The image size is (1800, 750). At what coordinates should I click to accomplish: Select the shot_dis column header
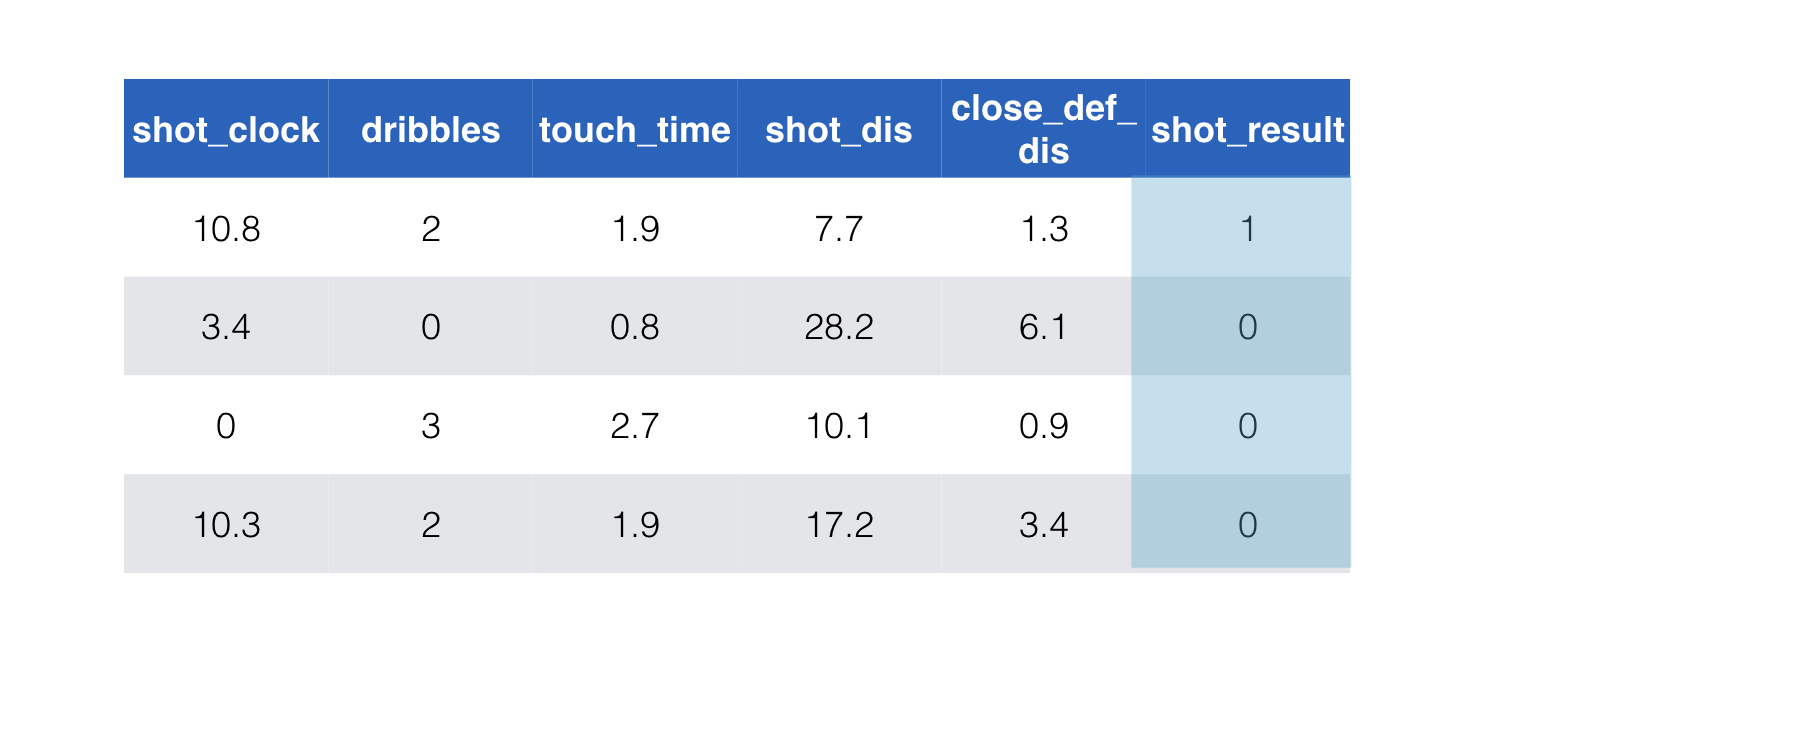coord(839,130)
